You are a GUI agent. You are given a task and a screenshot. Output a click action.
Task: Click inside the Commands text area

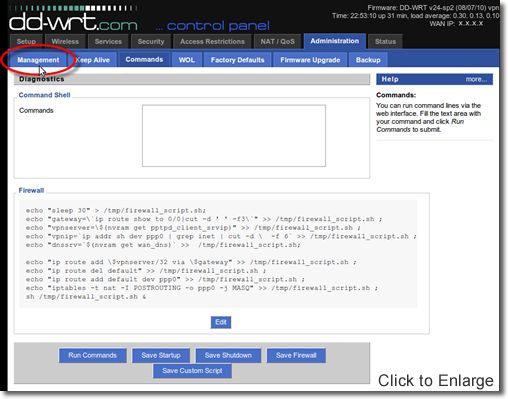click(234, 136)
